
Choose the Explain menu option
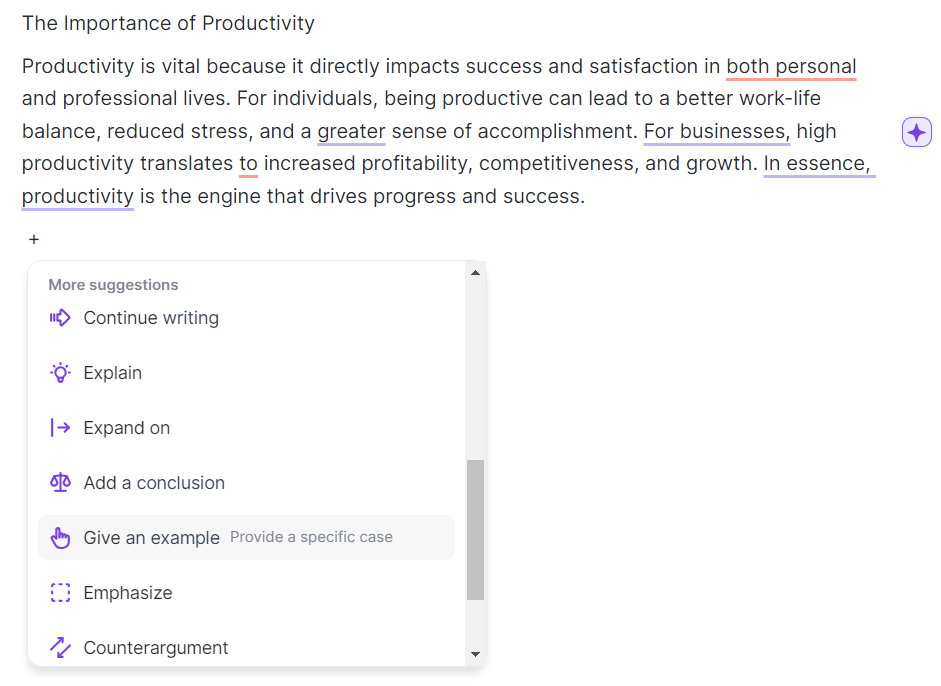113,373
